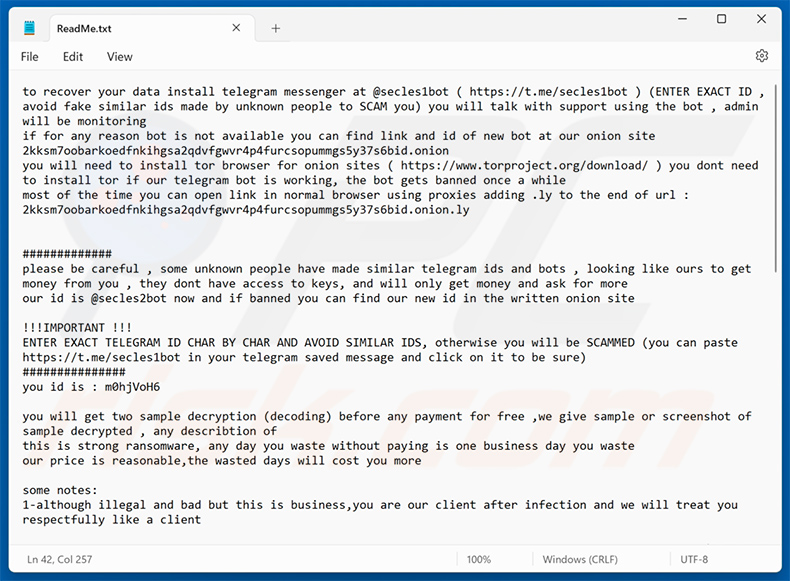Click the 'will be monitoring' line
Image resolution: width=790 pixels, height=581 pixels.
pyautogui.click(x=84, y=121)
